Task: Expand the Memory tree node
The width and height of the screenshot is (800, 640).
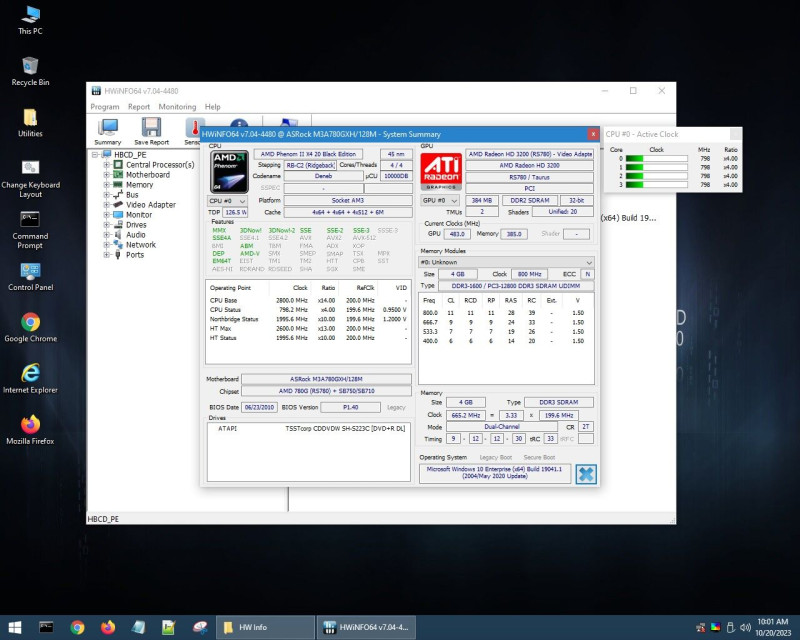Action: pos(106,184)
